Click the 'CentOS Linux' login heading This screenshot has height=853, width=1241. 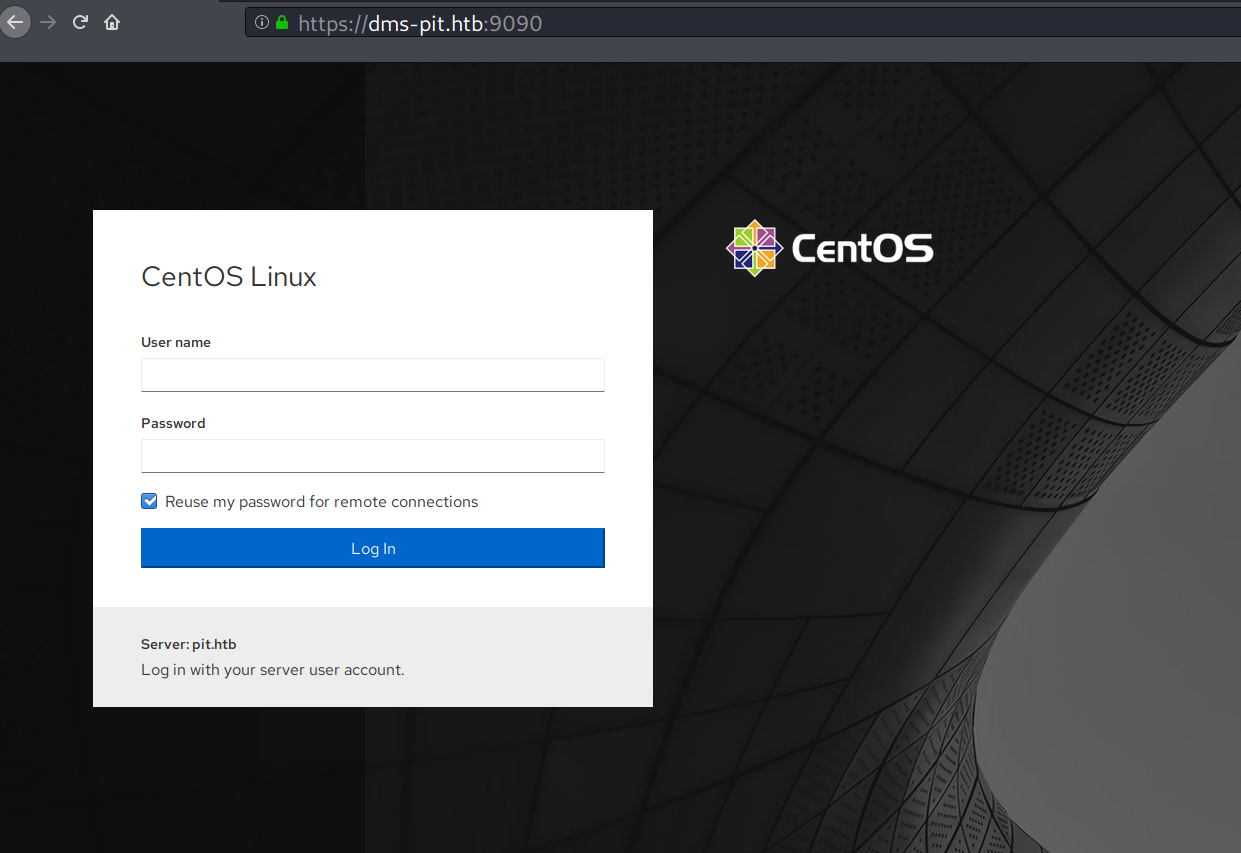pyautogui.click(x=229, y=277)
